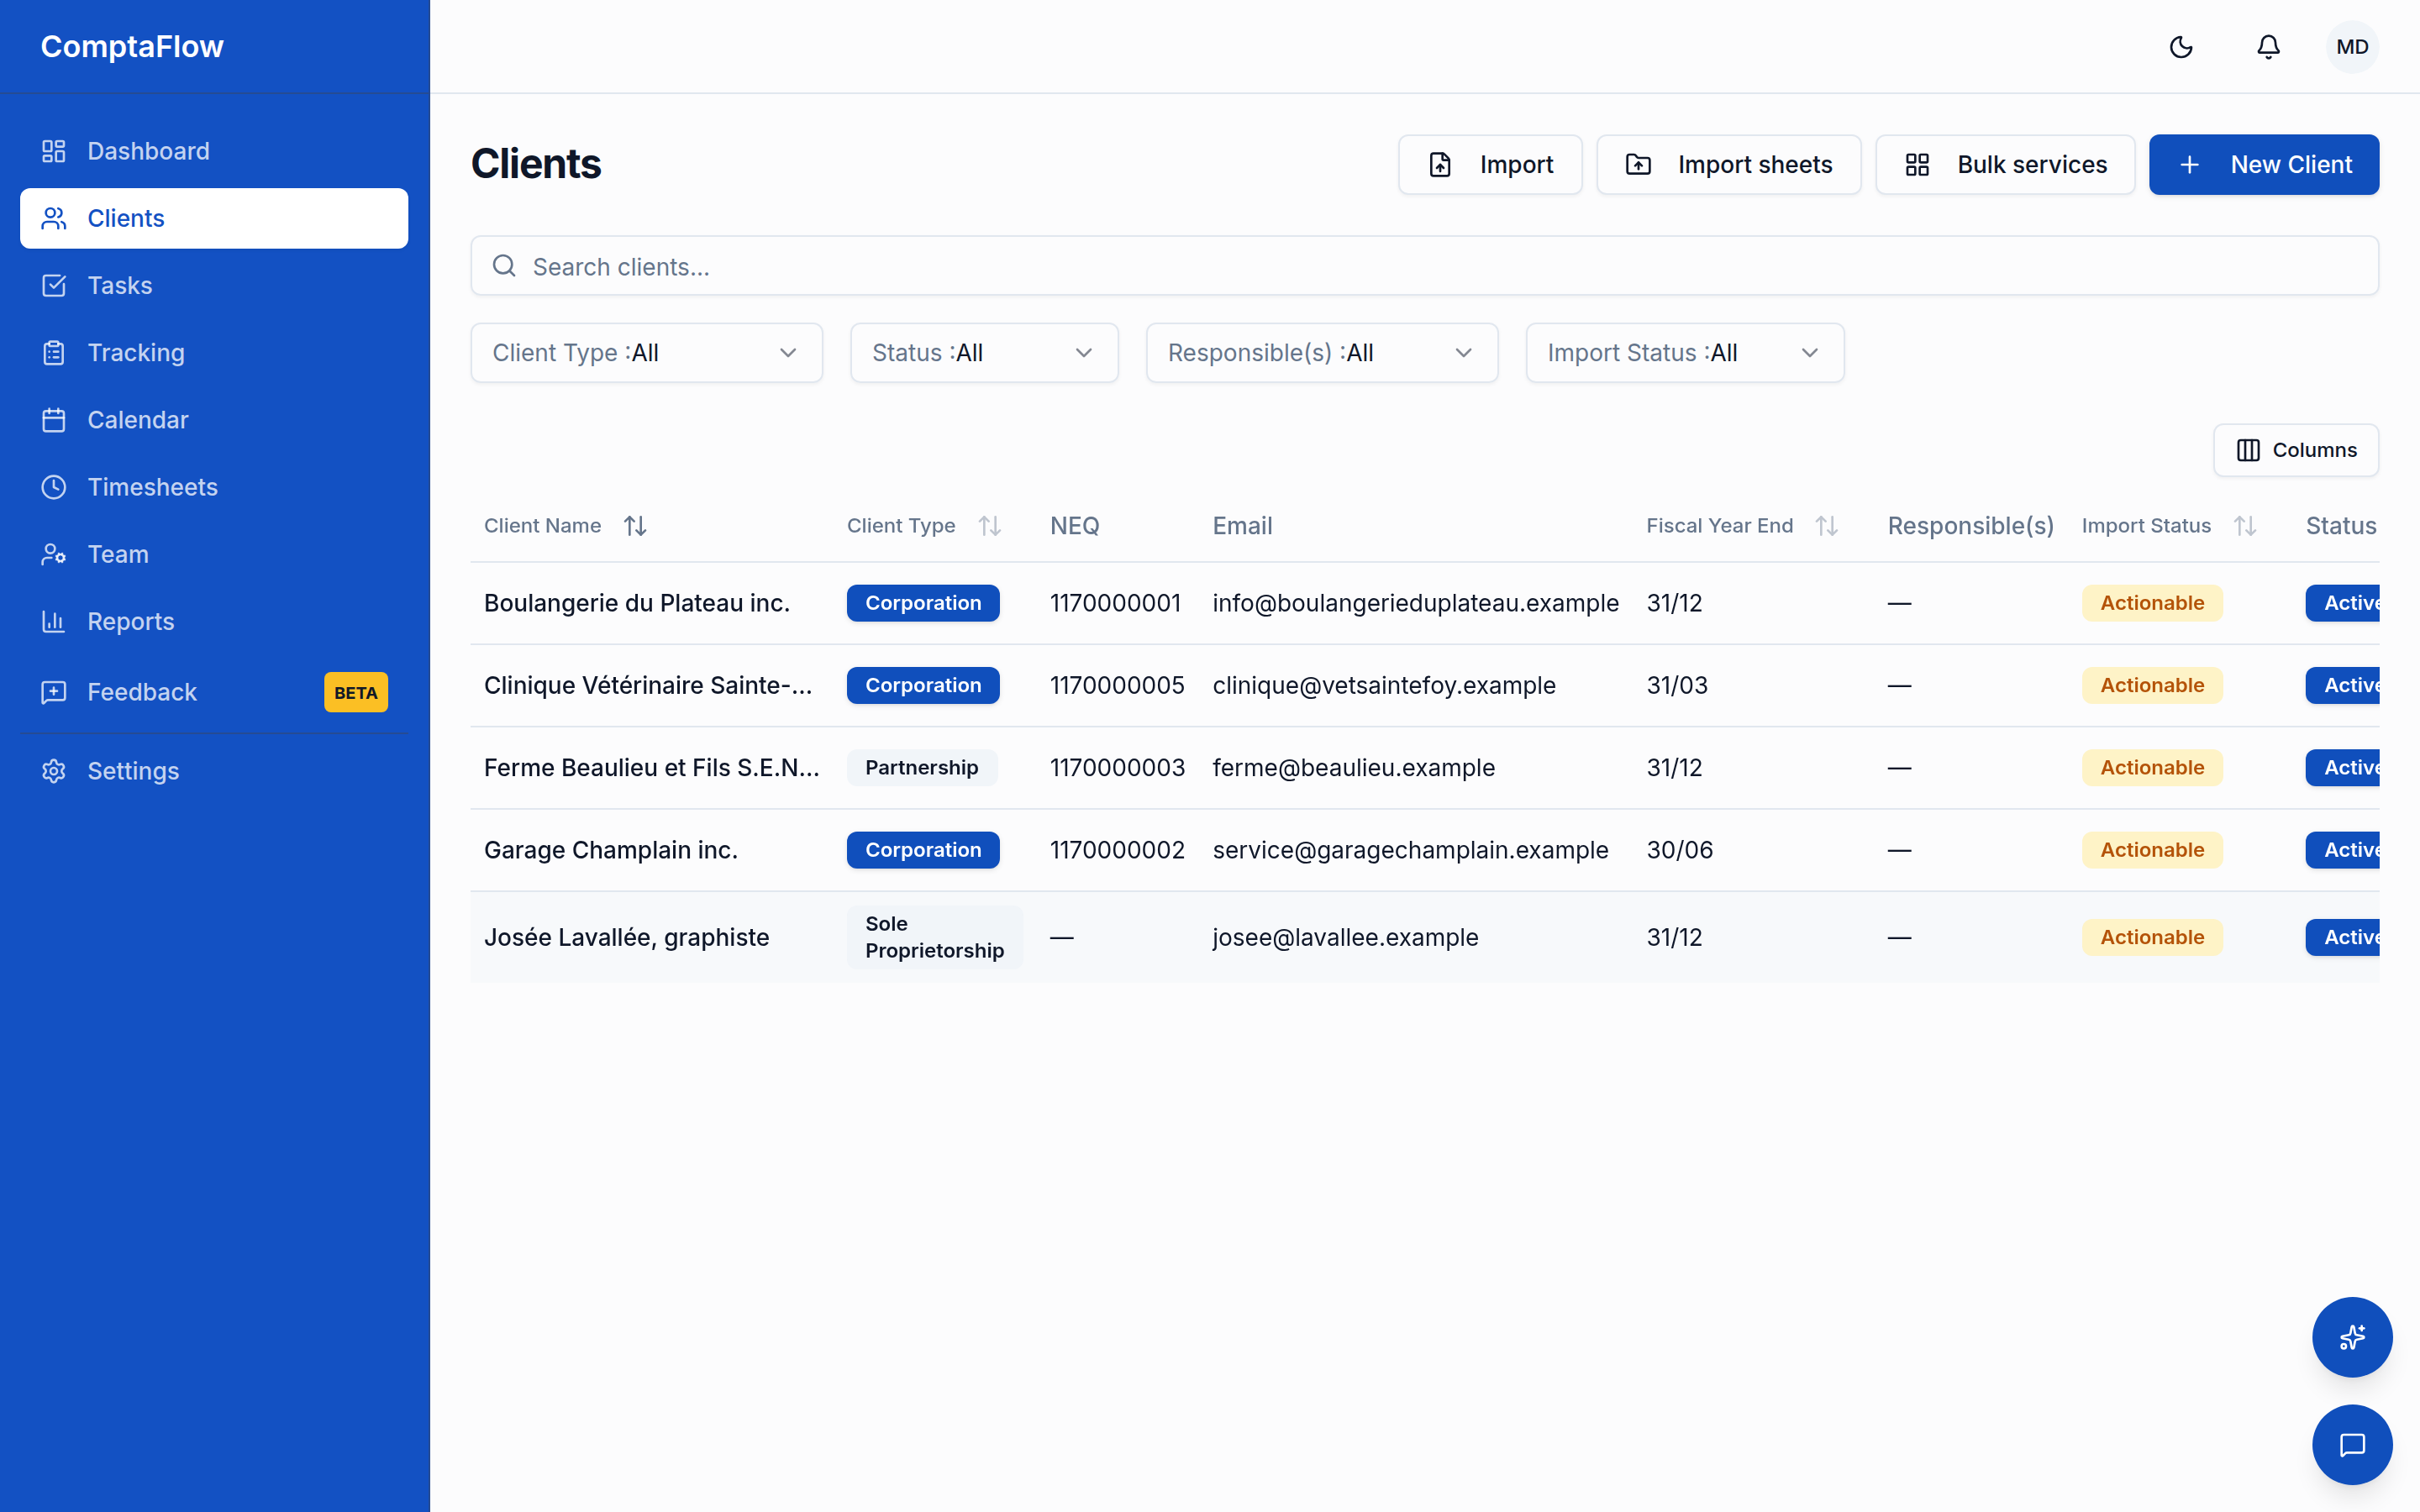The height and width of the screenshot is (1512, 2420).
Task: Click the ComptaFlow logo
Action: click(132, 47)
